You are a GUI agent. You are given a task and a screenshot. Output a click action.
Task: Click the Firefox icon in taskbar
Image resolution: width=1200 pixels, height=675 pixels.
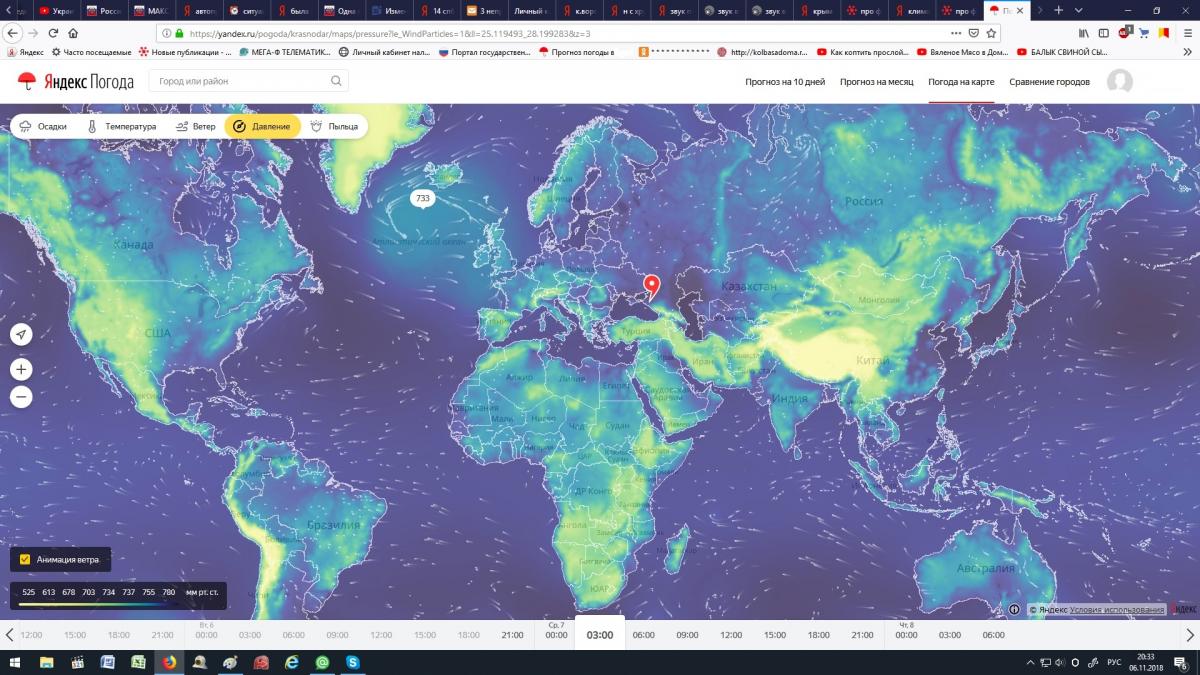168,662
